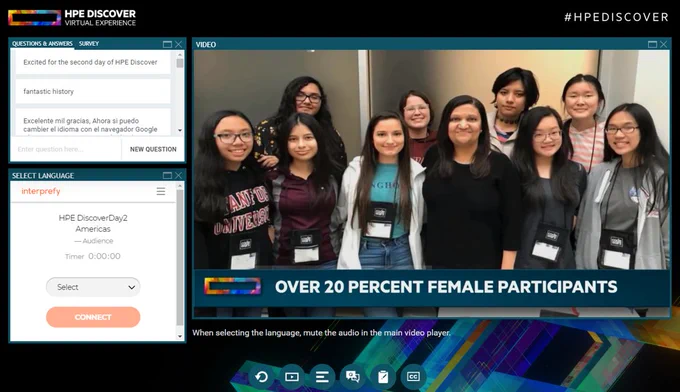Maximize the Questions & Answers panel
This screenshot has height=392, width=680.
tap(167, 44)
